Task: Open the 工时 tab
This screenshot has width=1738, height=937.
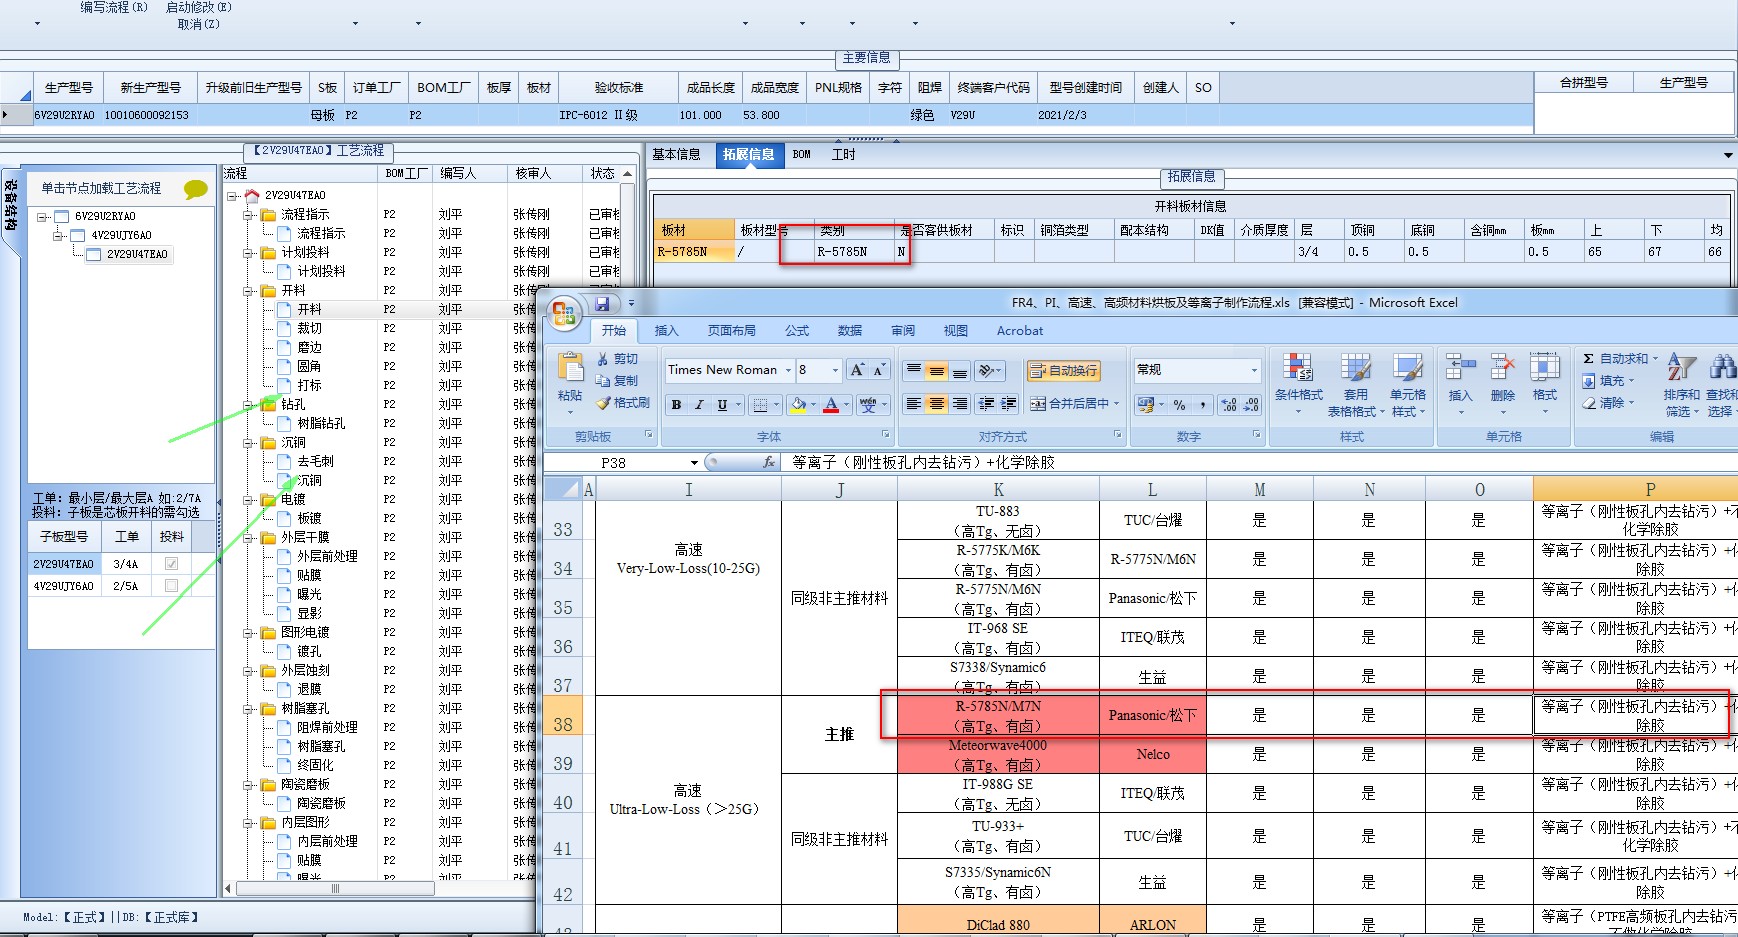Action: (843, 155)
